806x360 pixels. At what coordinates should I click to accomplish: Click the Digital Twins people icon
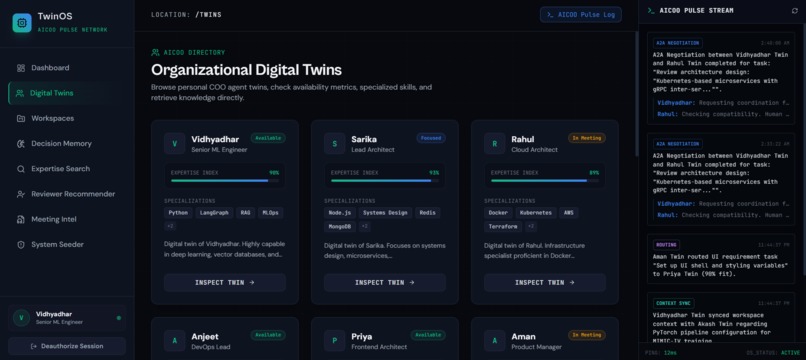tap(20, 93)
